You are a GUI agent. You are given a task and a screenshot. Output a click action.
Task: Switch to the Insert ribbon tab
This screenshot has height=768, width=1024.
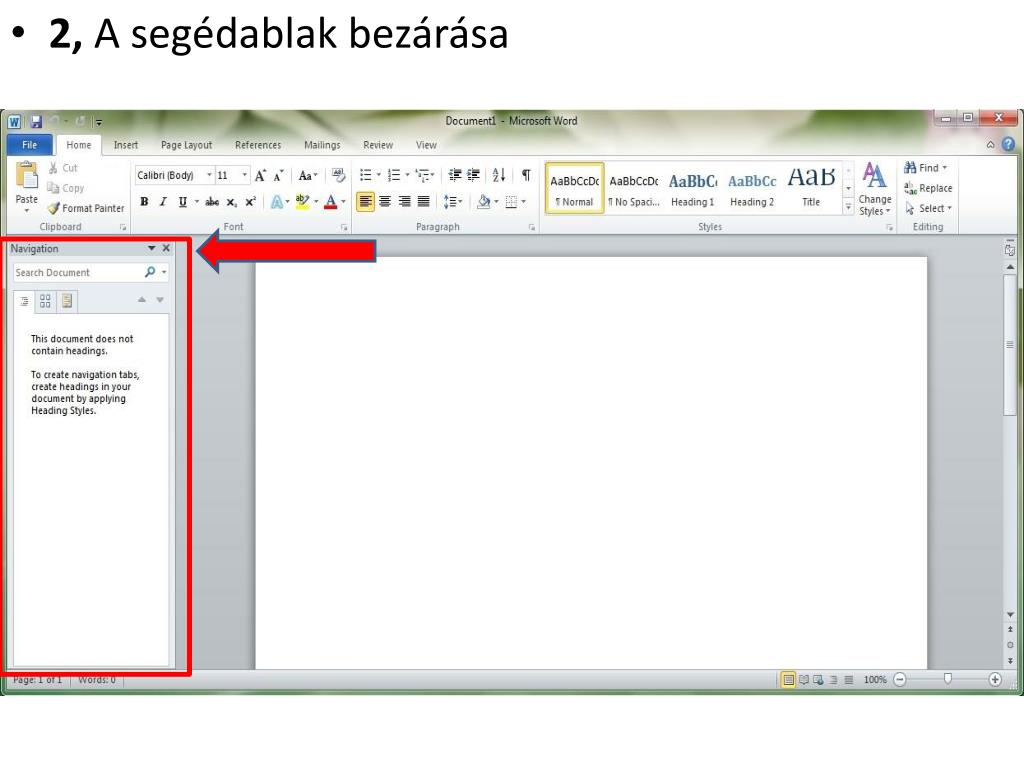[126, 145]
